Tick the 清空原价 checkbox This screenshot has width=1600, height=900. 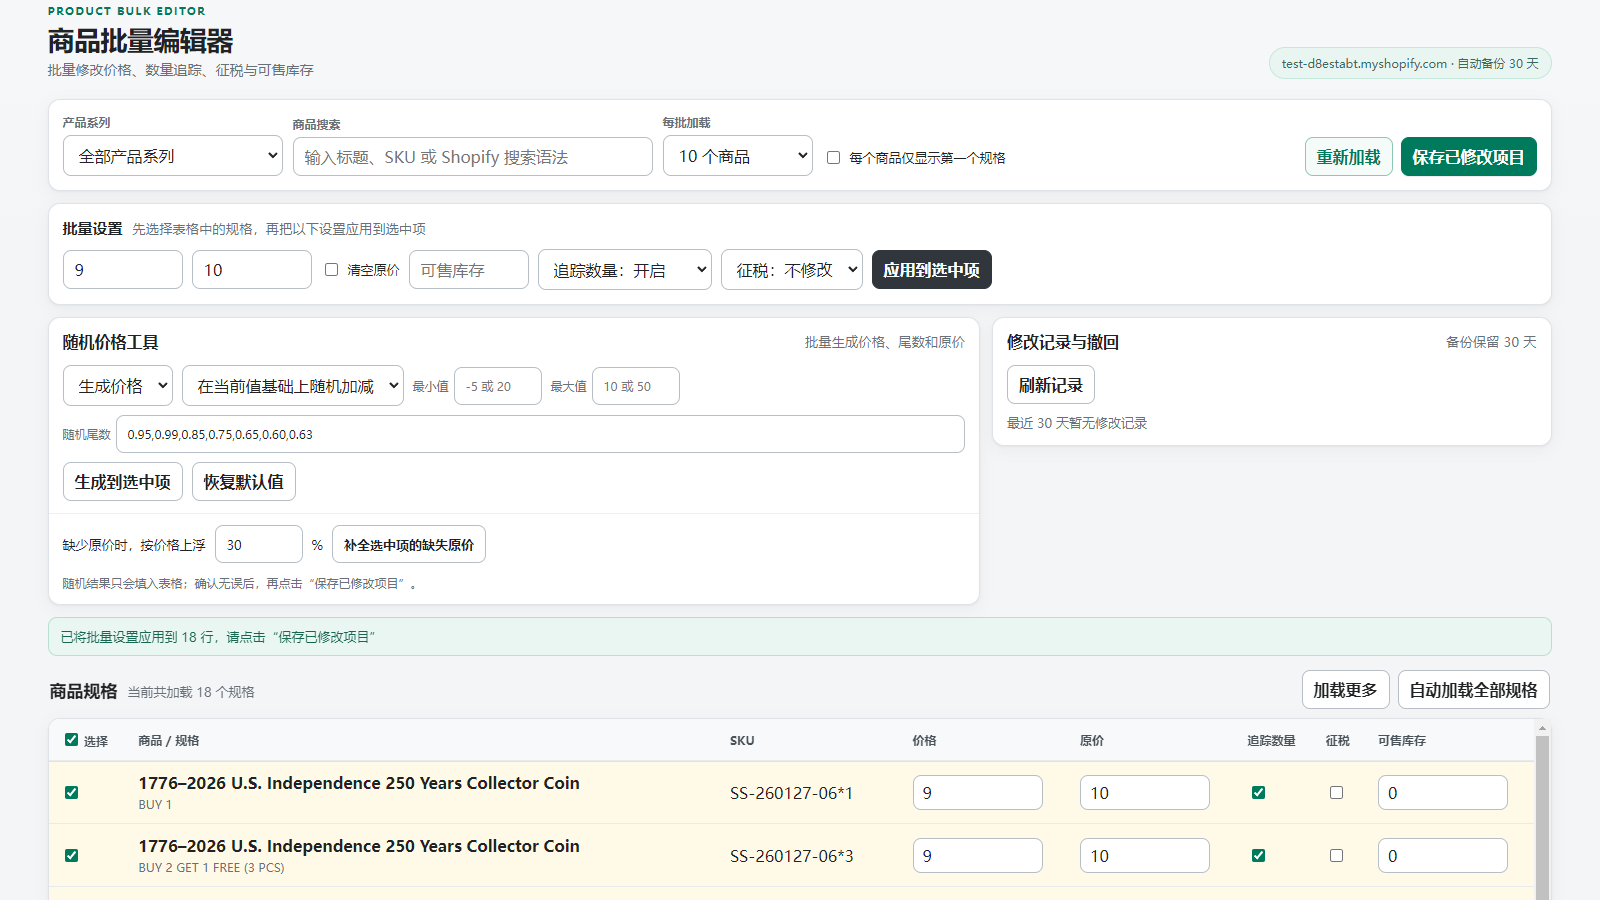point(331,270)
